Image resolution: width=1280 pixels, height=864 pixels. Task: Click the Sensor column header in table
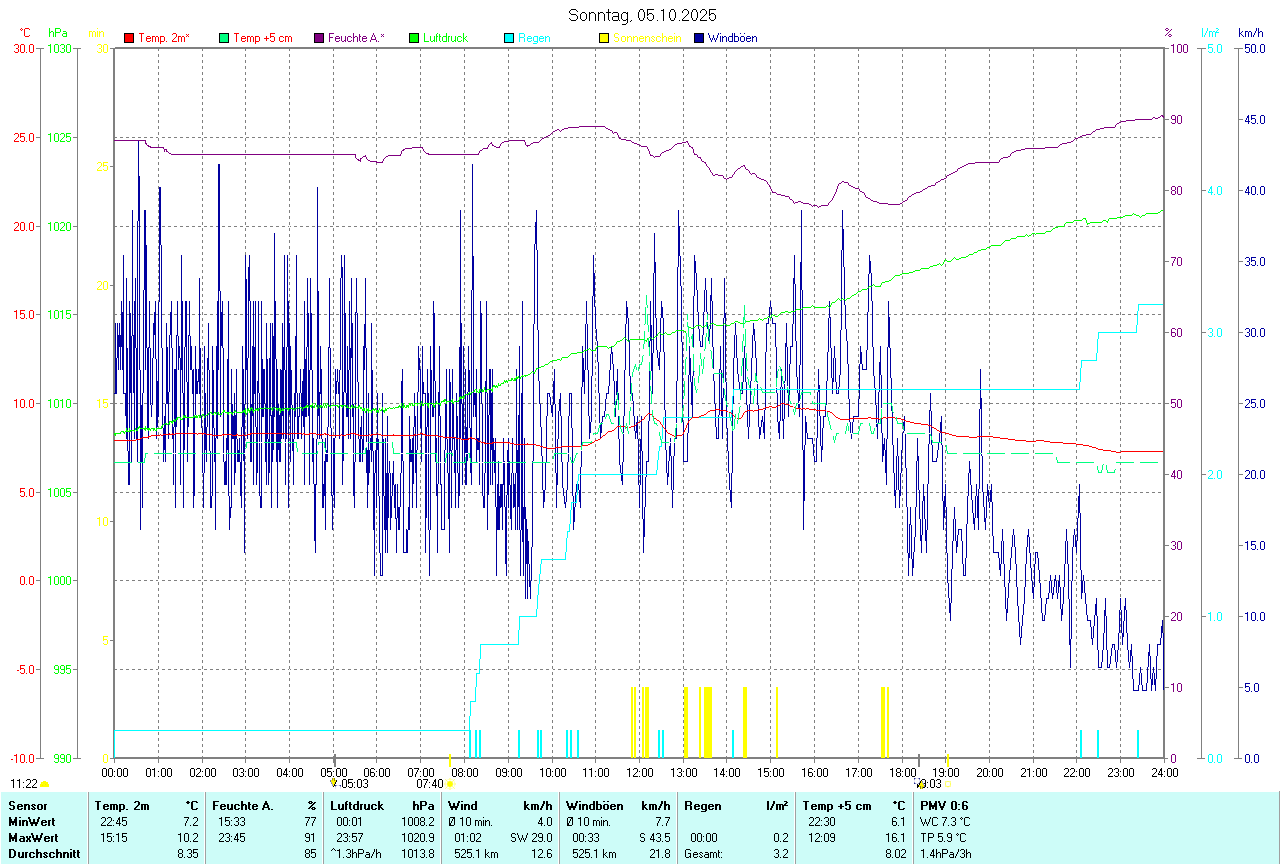[x=27, y=806]
